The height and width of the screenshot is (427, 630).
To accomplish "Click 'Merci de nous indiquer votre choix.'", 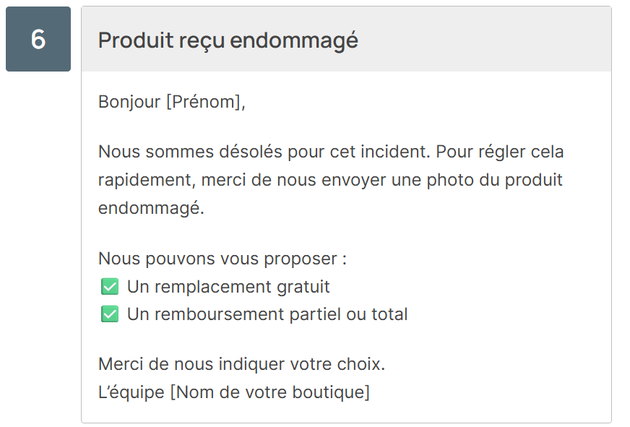I will 241,363.
